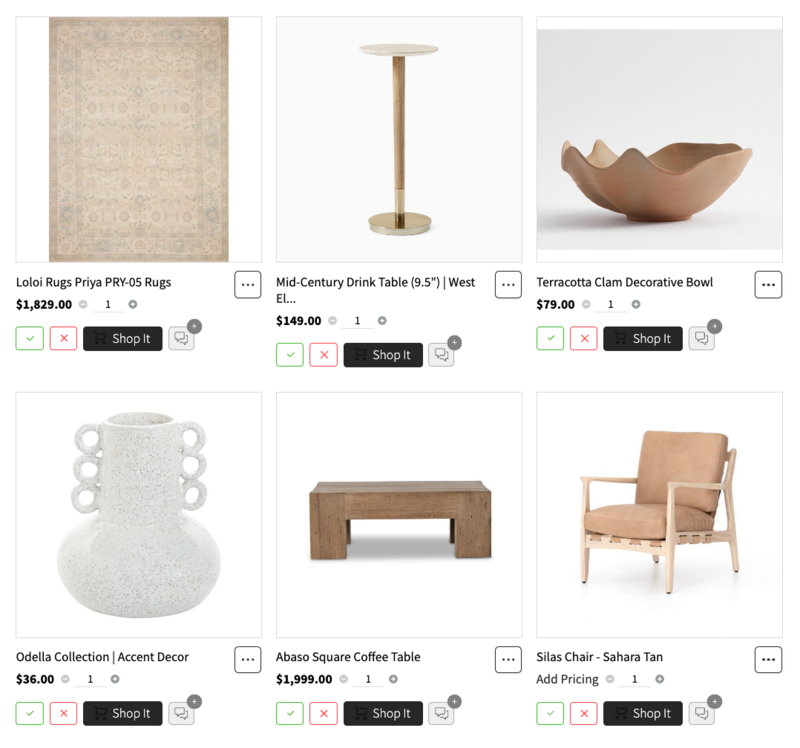Approve the Terracotta Clam Decorative Bowl

coord(550,338)
